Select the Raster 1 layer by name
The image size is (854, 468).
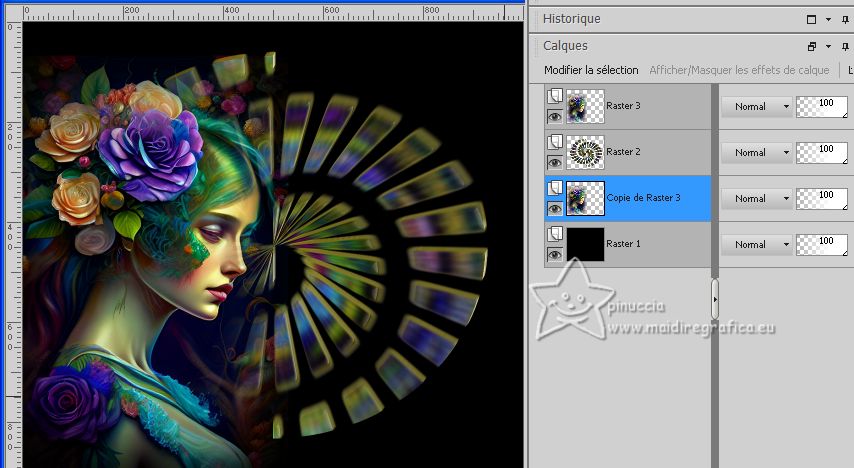pyautogui.click(x=623, y=244)
